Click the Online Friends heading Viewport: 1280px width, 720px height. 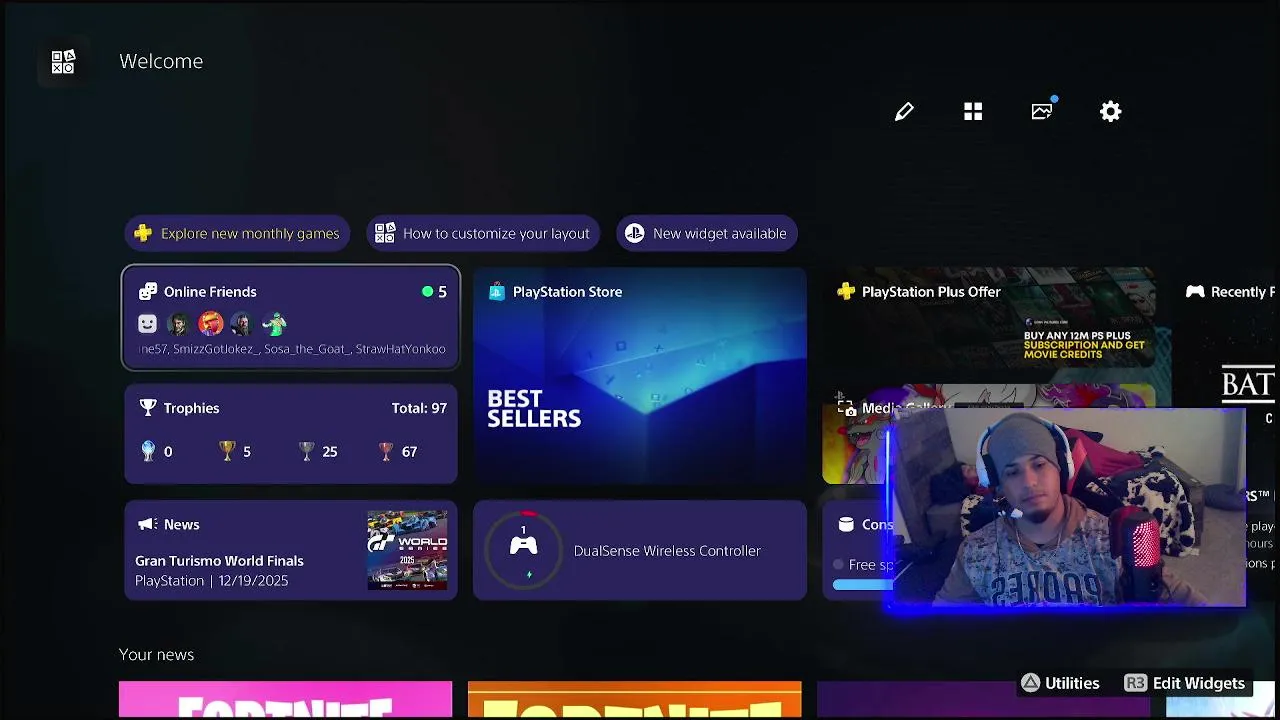(x=210, y=292)
